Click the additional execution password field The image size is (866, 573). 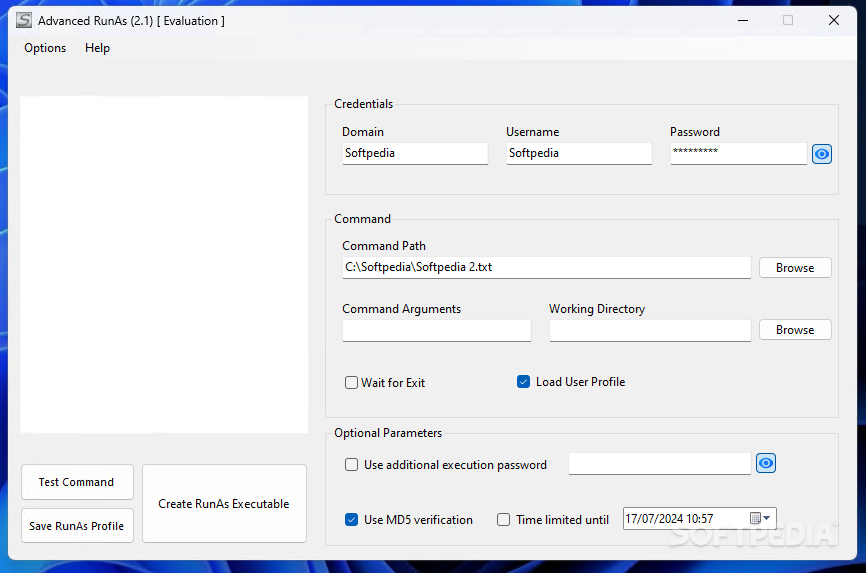(659, 464)
